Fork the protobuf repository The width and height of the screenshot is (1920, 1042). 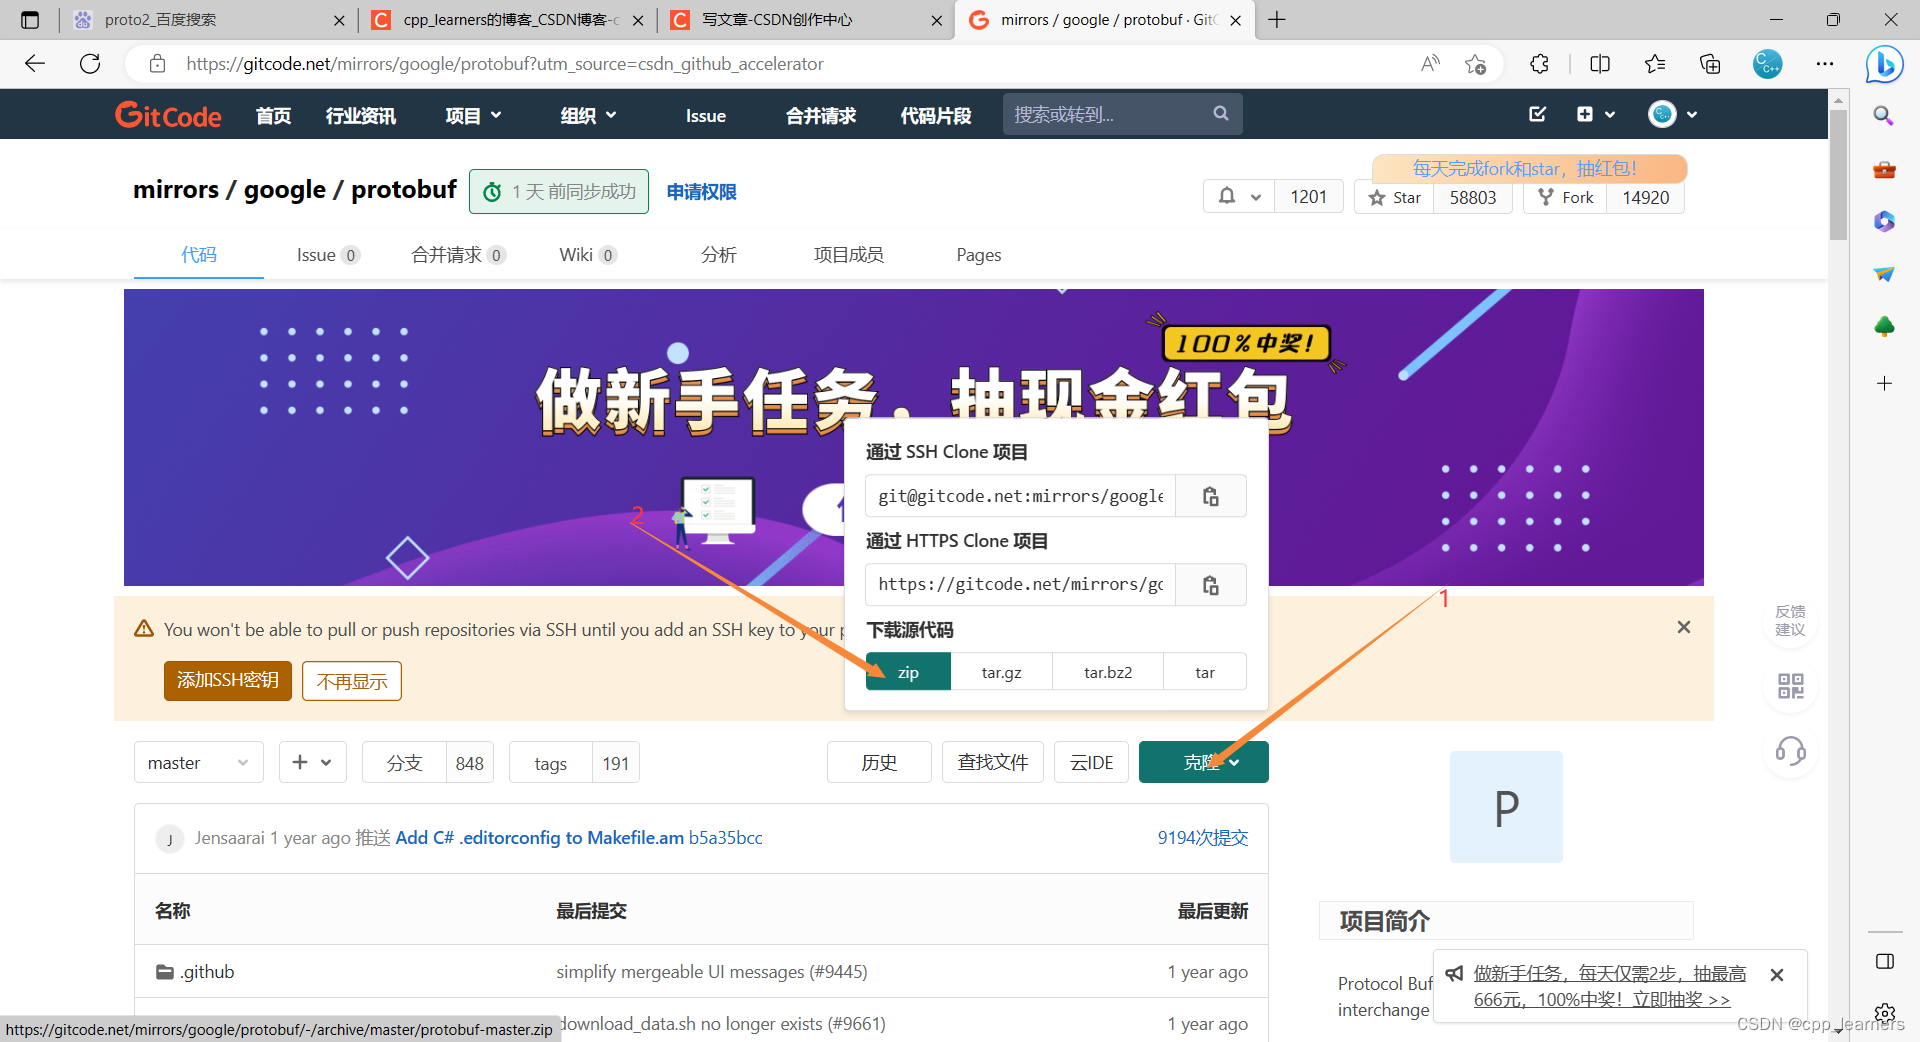(1566, 197)
